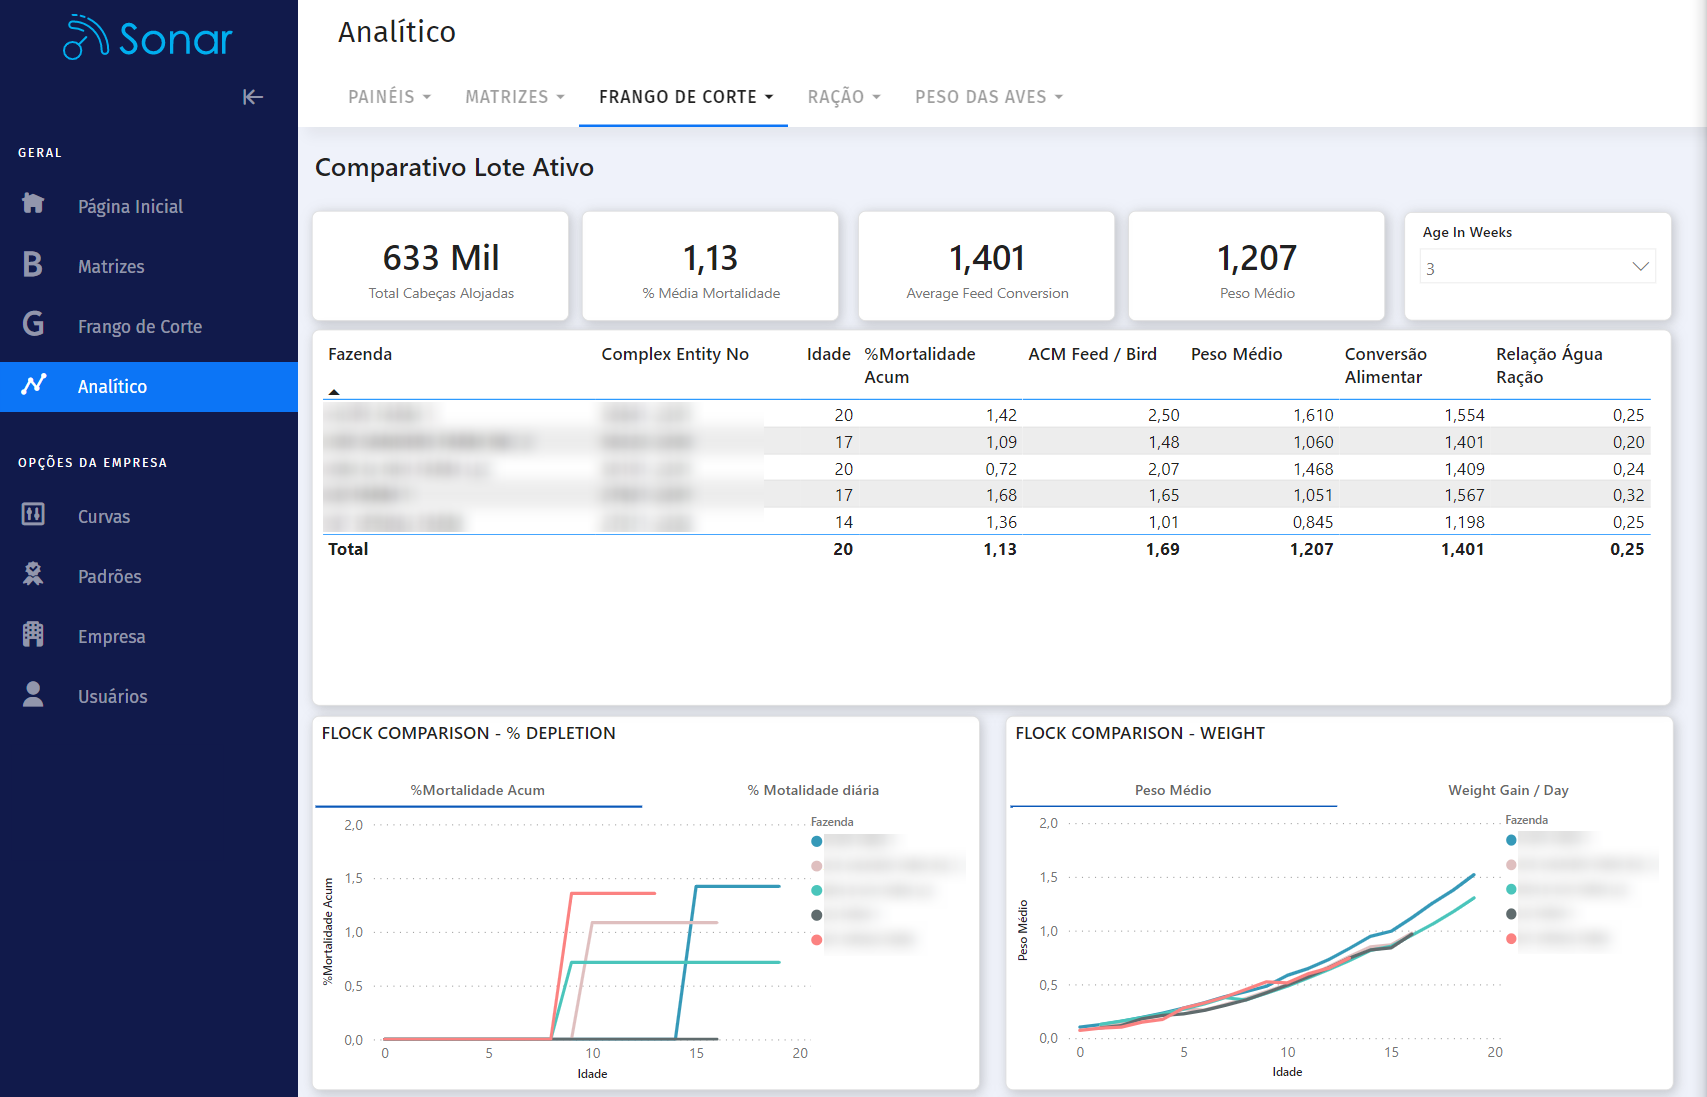Click the Padrões ribbon icon
1707x1097 pixels.
point(33,574)
